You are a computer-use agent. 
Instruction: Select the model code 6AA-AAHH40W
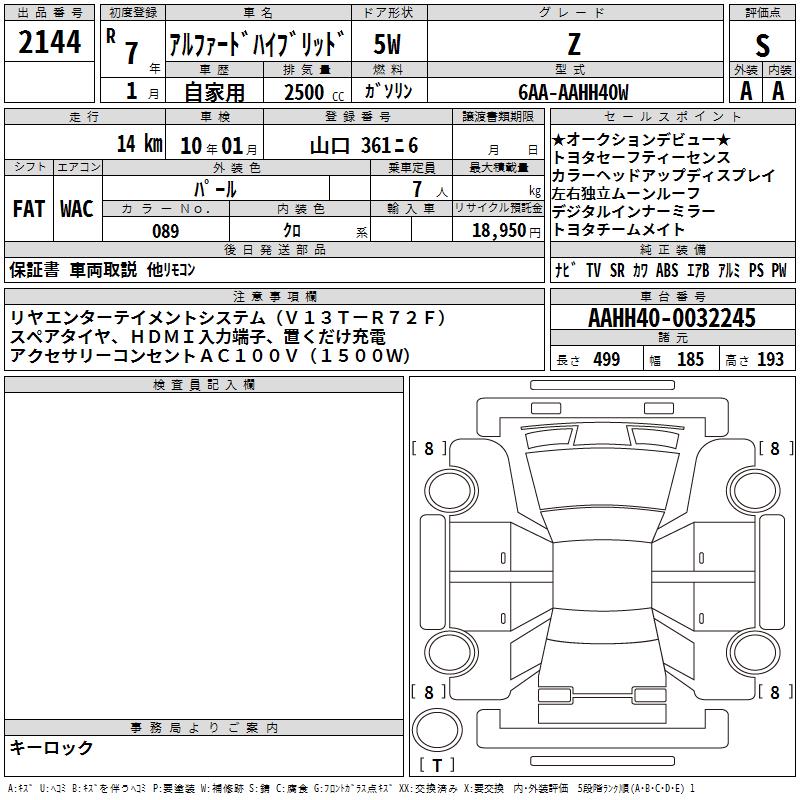tap(573, 92)
